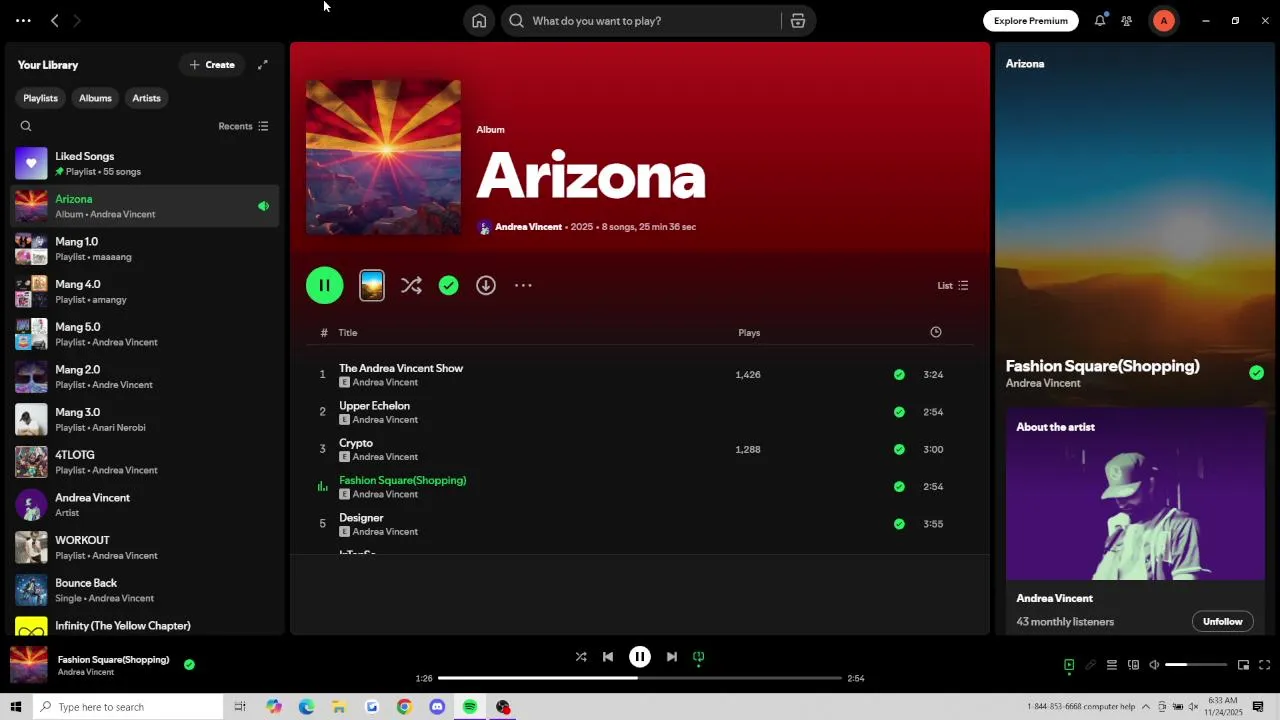
Task: Open Friend Activity icon
Action: pyautogui.click(x=1127, y=21)
